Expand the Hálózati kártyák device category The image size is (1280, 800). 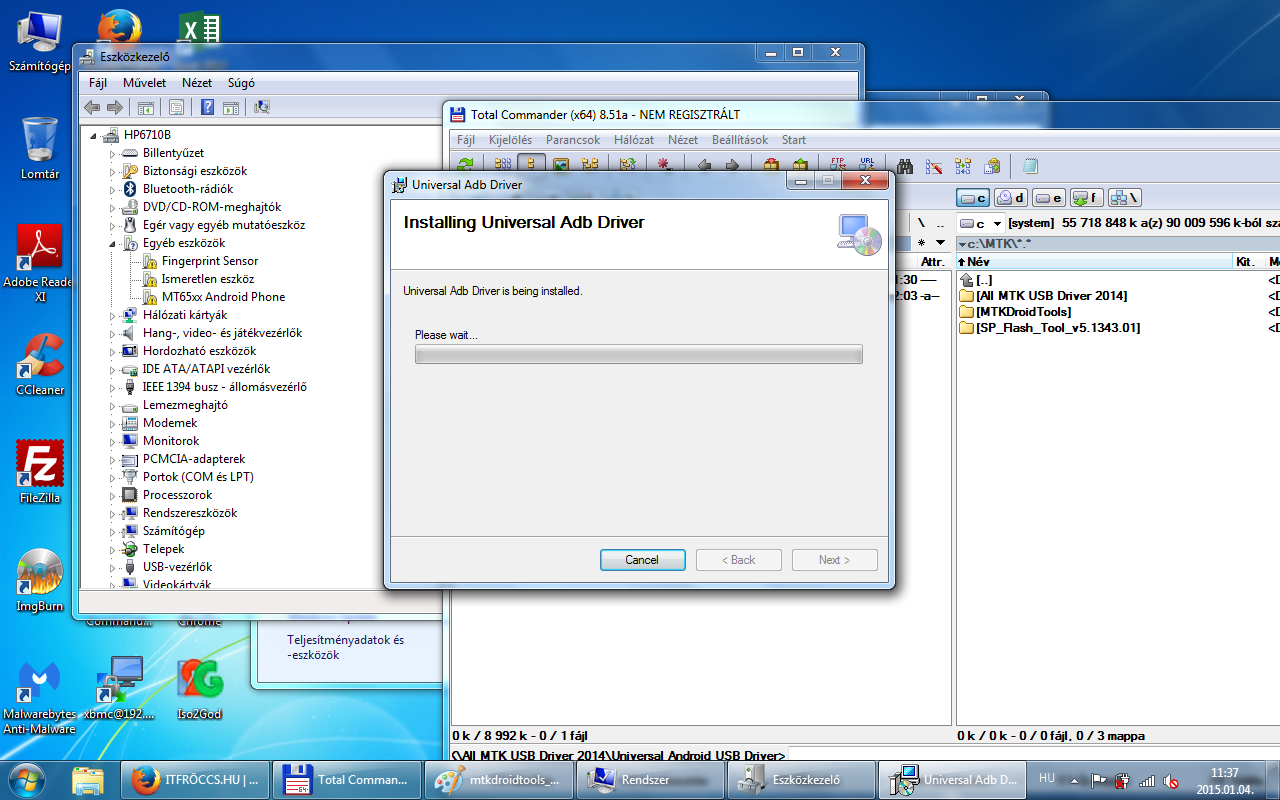(112, 315)
